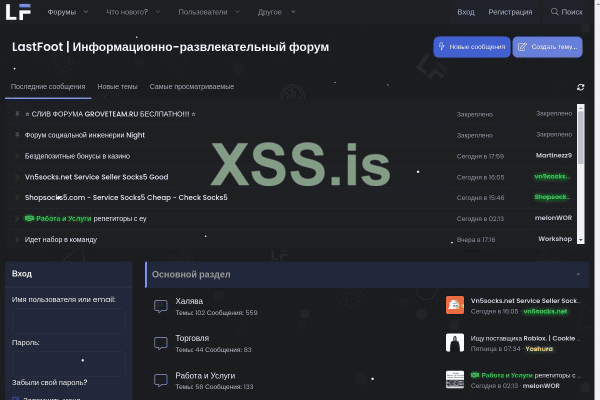Open Yoshura avatar beside Roblox post
The image size is (600, 400).
(455, 342)
